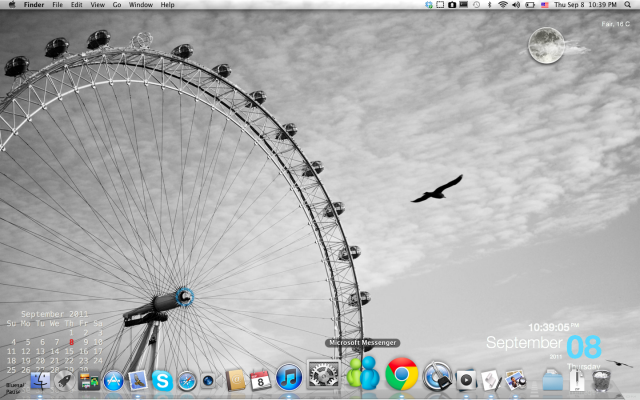Click the round blue brush dock icon
Viewport: 640px width, 400px height.
pos(437,376)
